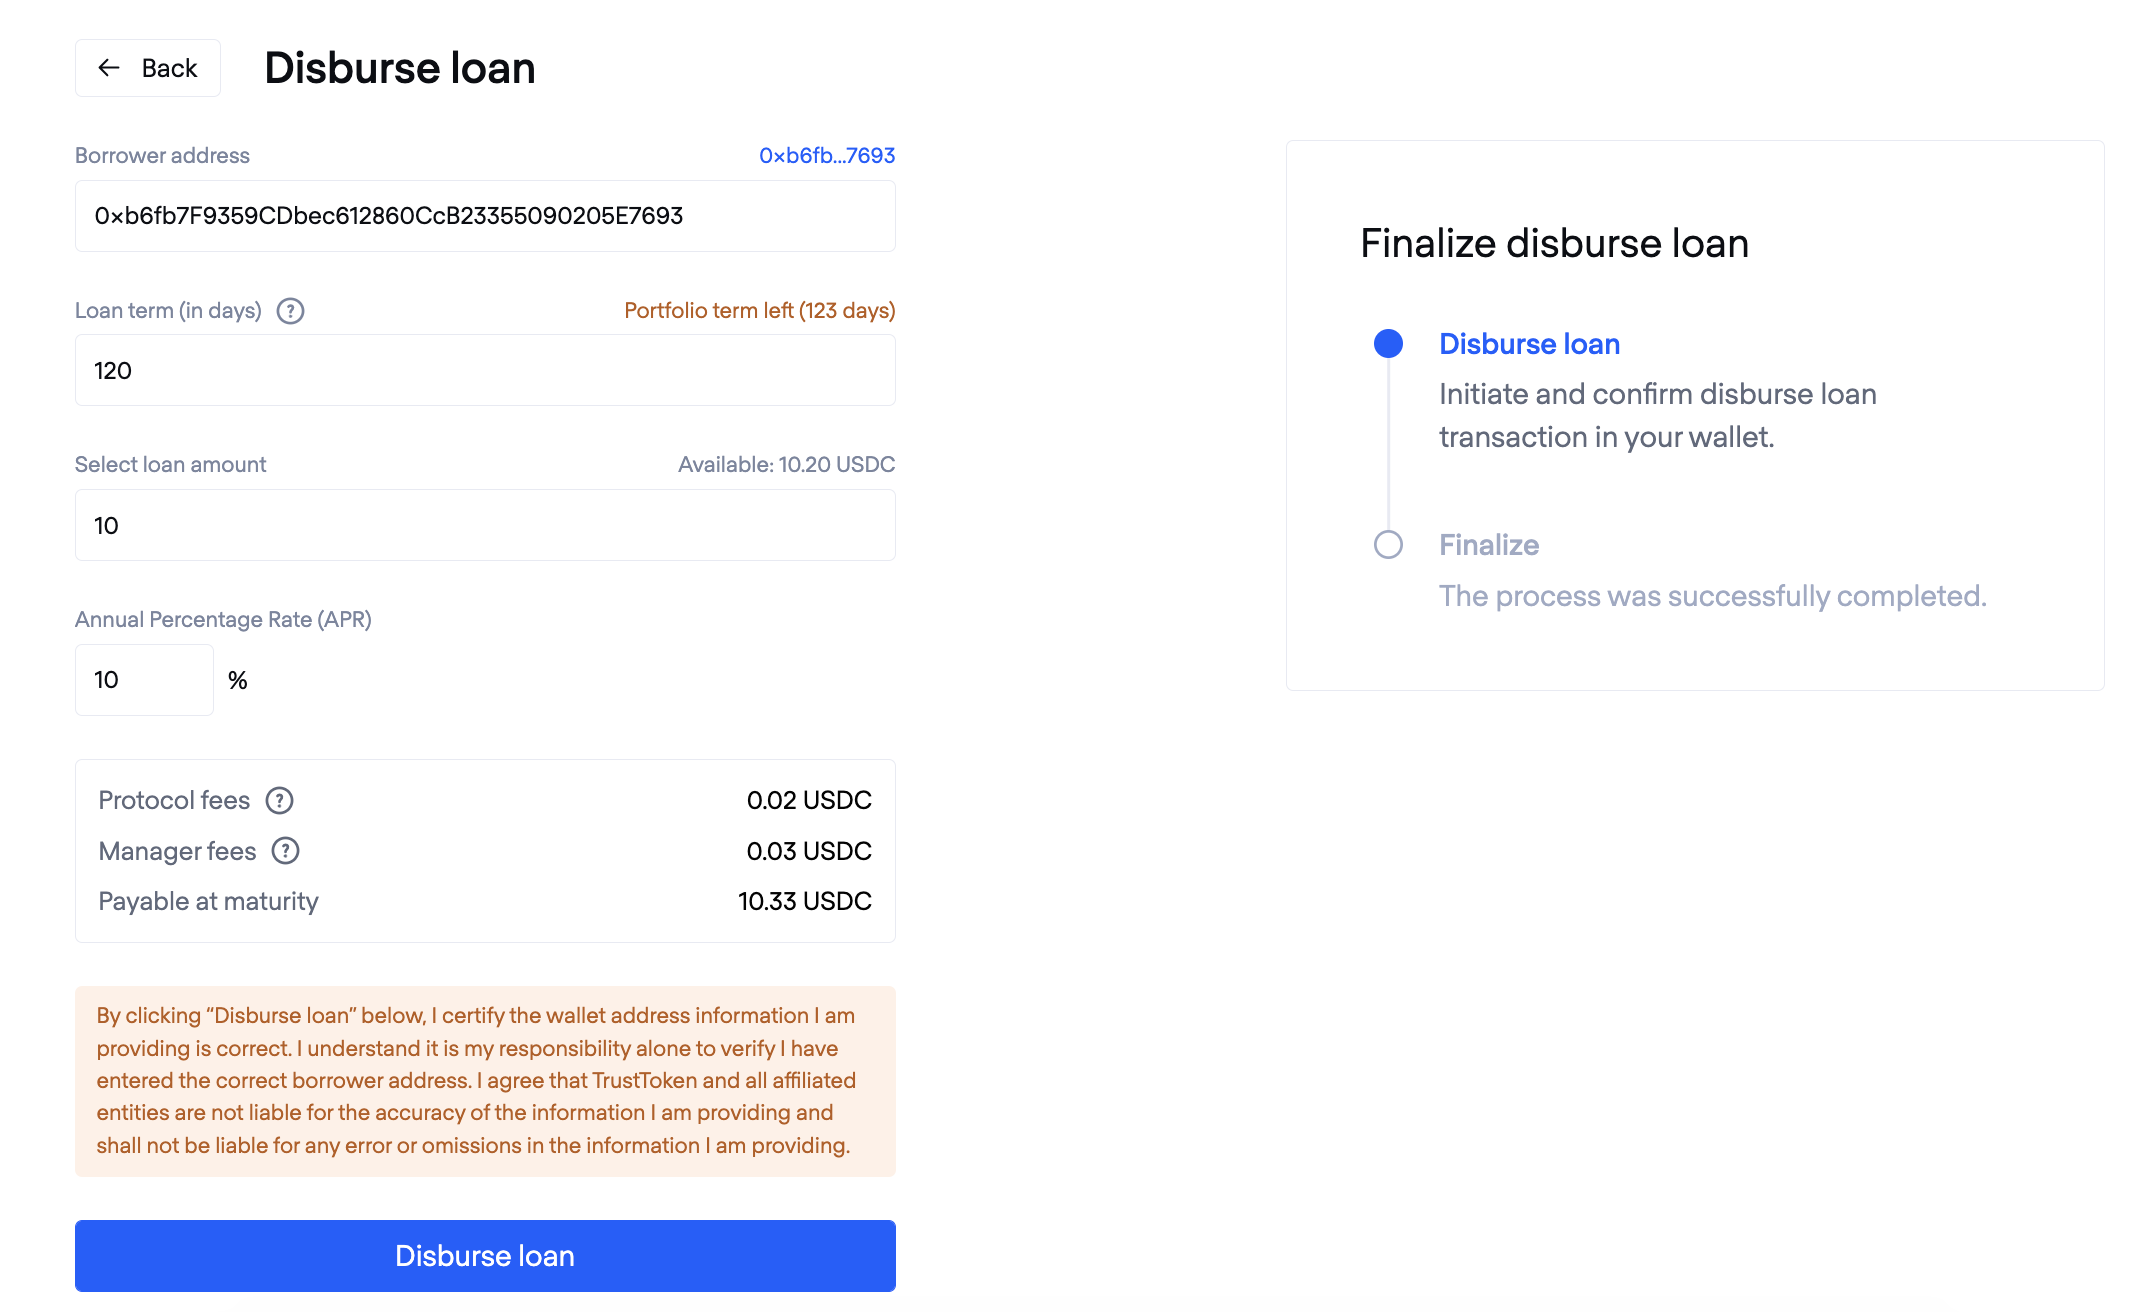The height and width of the screenshot is (1312, 2144).
Task: Focus the Borrower address input field
Action: pos(485,216)
